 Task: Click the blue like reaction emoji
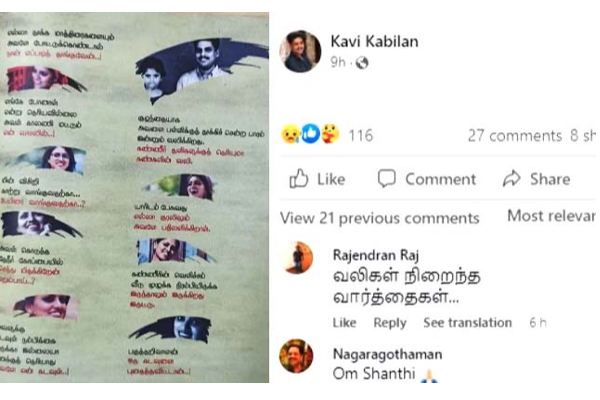[310, 134]
